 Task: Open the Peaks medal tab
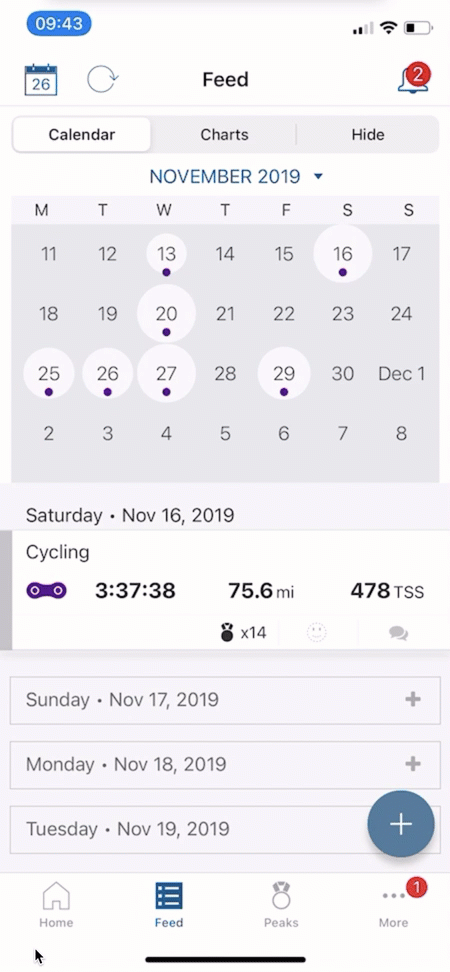[281, 904]
